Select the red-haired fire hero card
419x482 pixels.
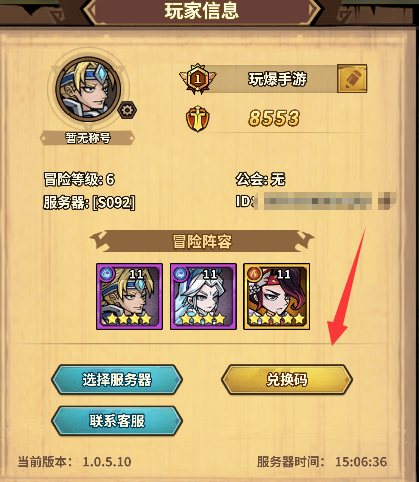[277, 296]
